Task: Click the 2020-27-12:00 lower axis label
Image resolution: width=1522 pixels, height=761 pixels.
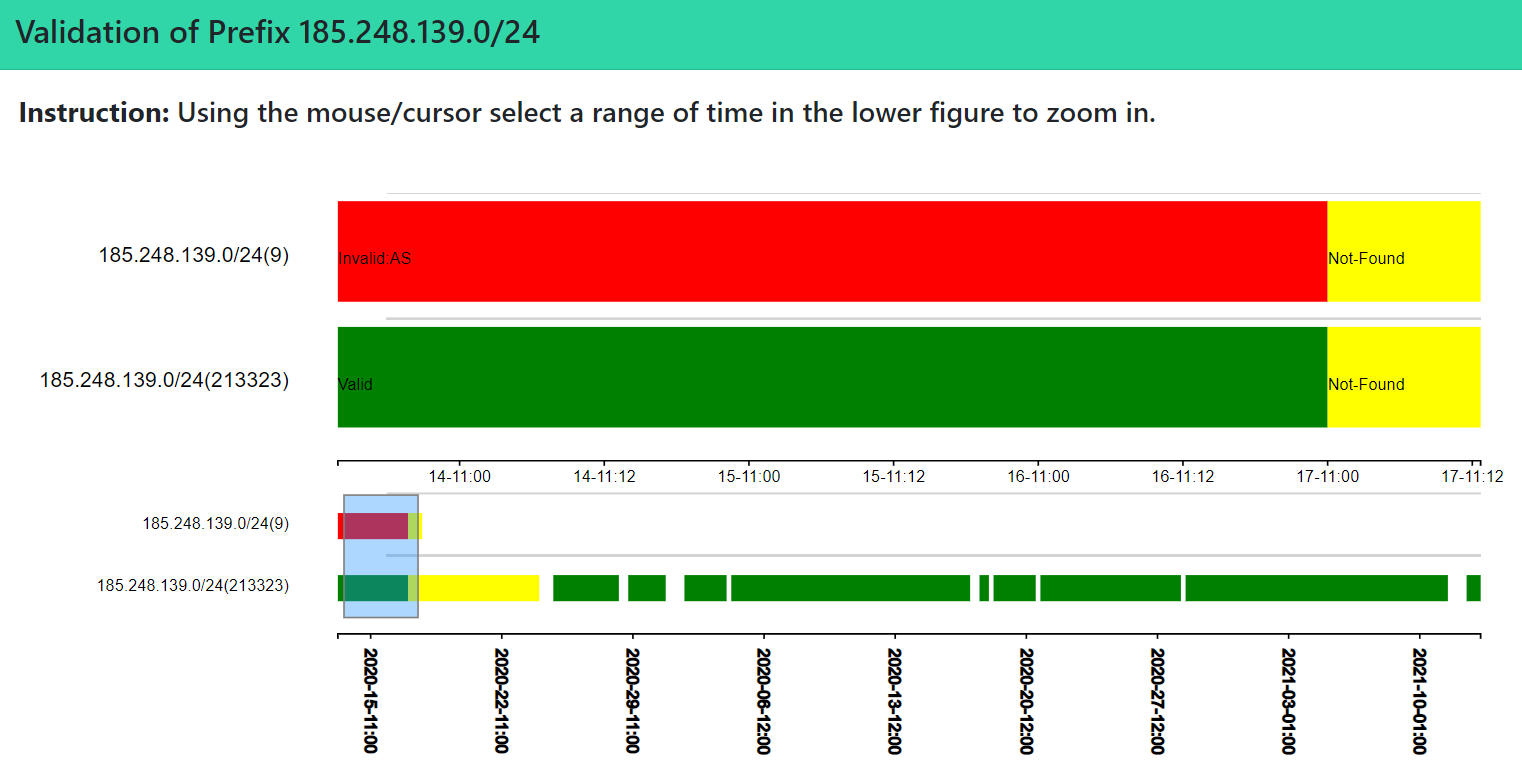Action: (1157, 701)
